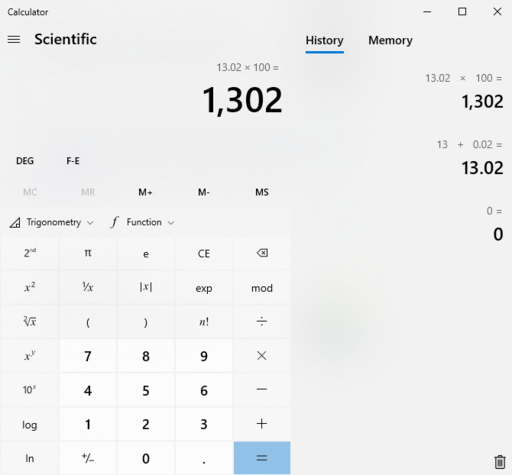Tap number key 3
The width and height of the screenshot is (512, 475).
point(204,424)
